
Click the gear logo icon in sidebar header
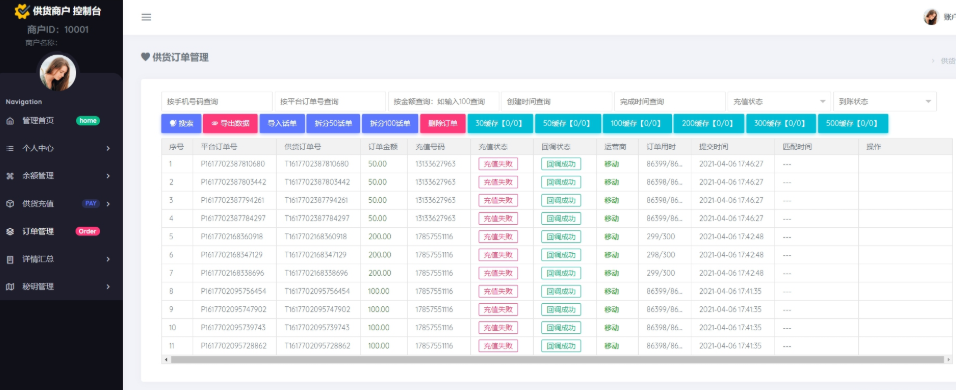pyautogui.click(x=21, y=11)
